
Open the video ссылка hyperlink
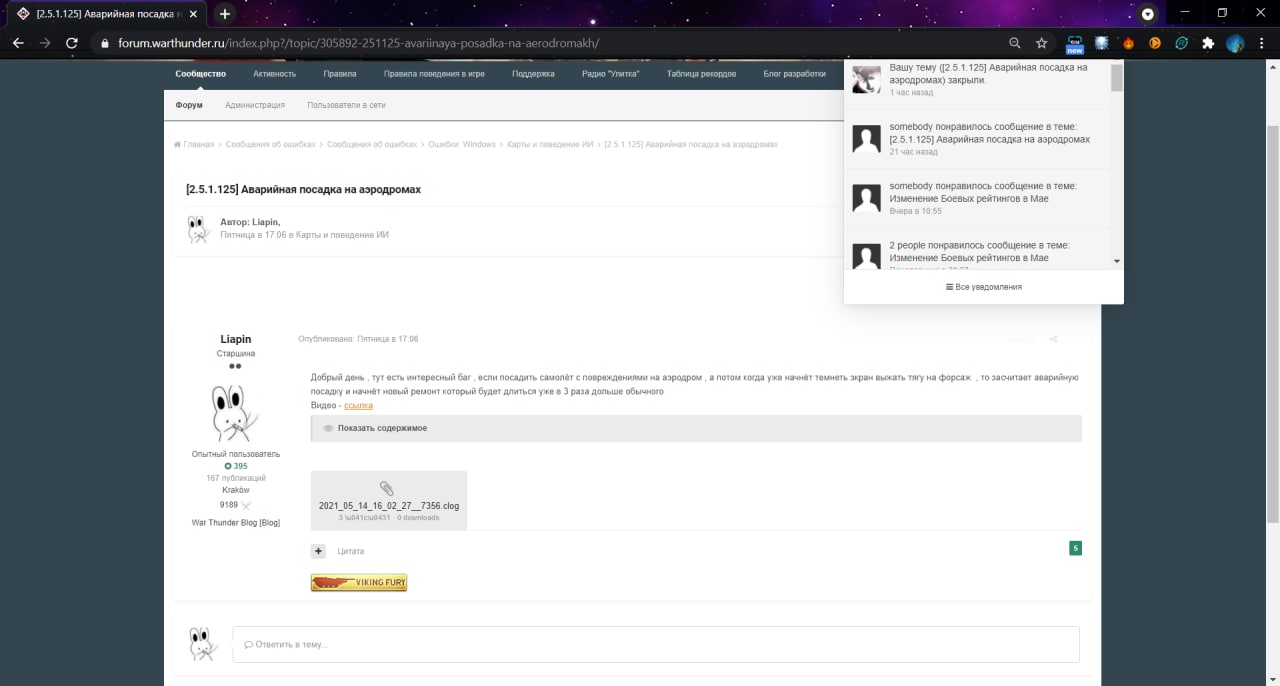(x=358, y=405)
